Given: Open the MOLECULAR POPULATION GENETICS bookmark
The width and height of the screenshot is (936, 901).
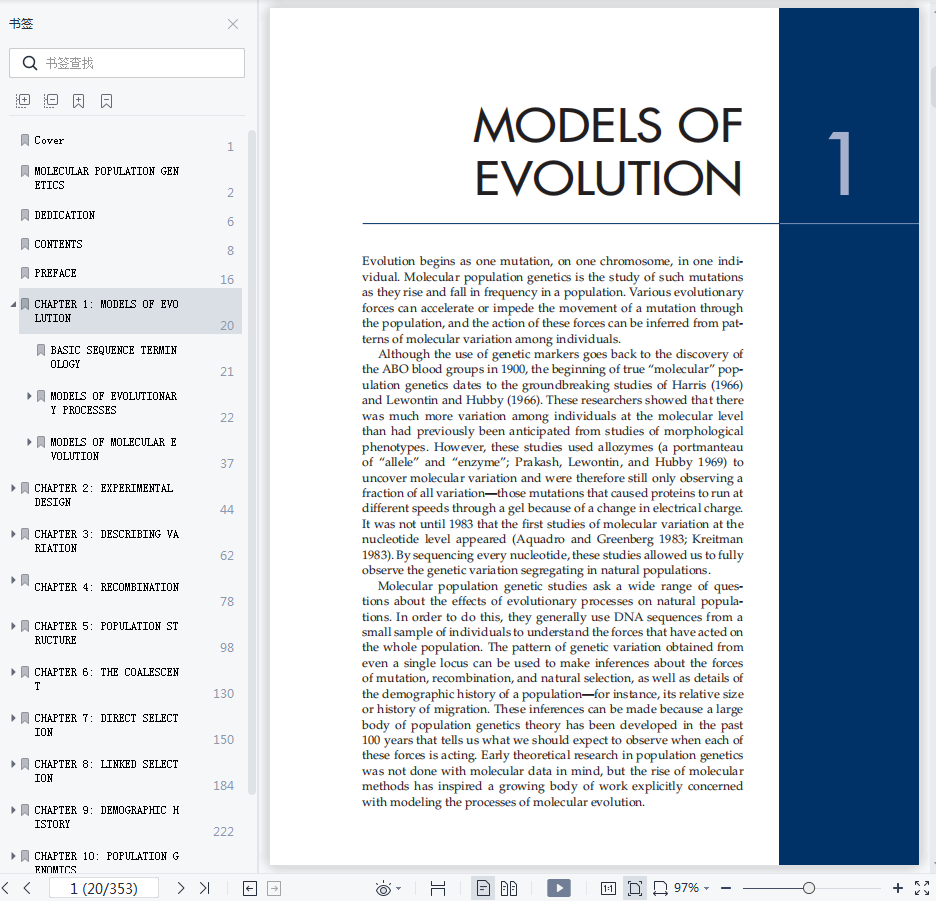Looking at the screenshot, I should (106, 178).
